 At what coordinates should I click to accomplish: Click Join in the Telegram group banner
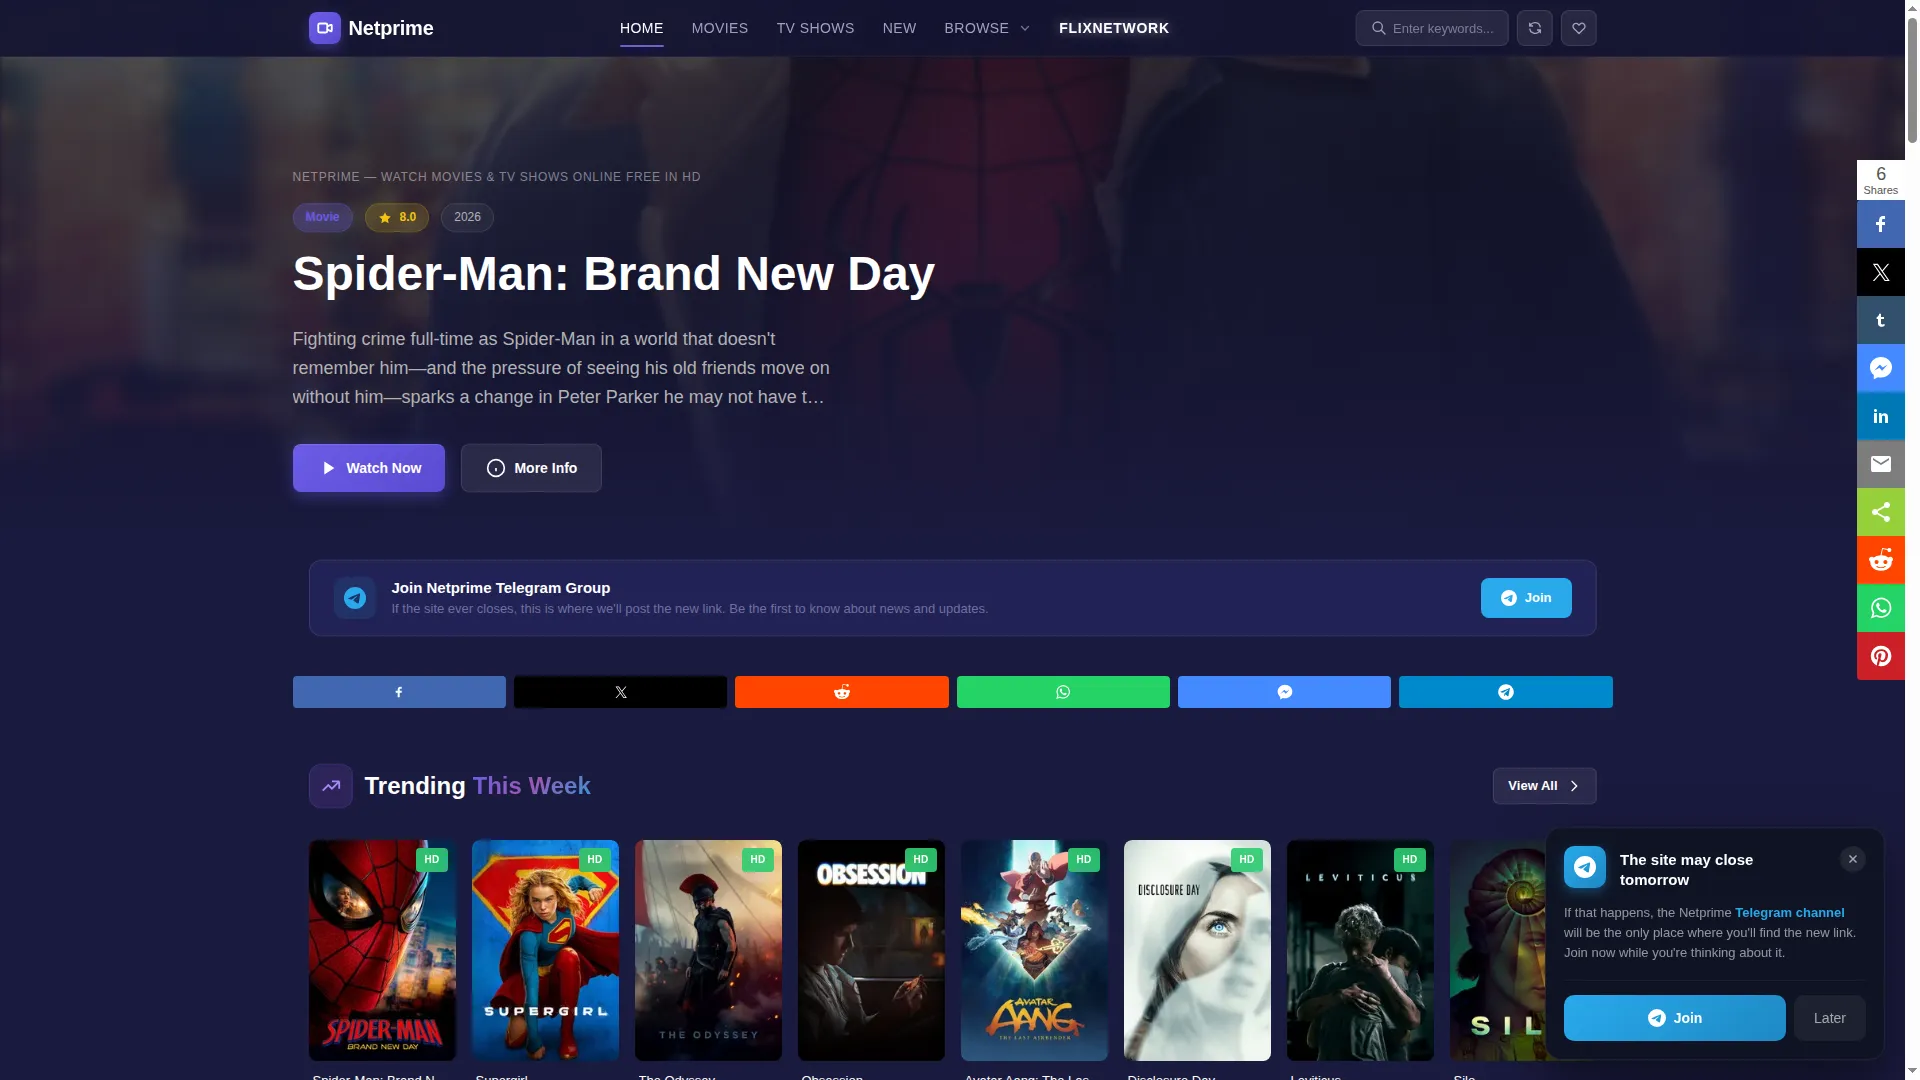[1526, 598]
